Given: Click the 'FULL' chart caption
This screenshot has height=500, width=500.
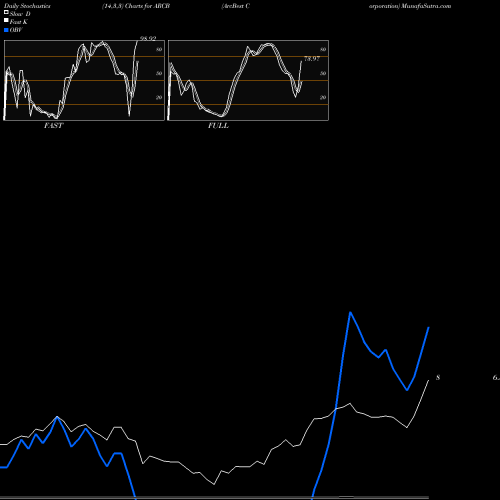Looking at the screenshot, I should tap(218, 126).
